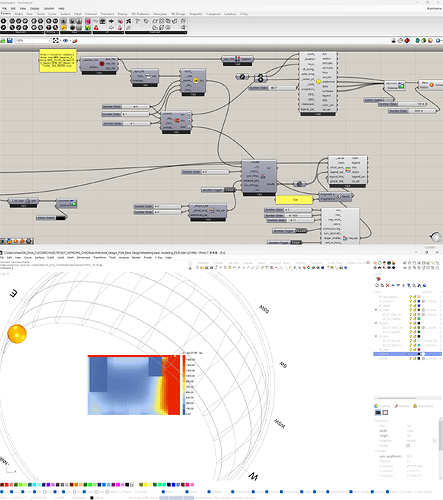The width and height of the screenshot is (443, 500).
Task: Save the Grasshopper document with floppy icon
Action: pos(10,40)
